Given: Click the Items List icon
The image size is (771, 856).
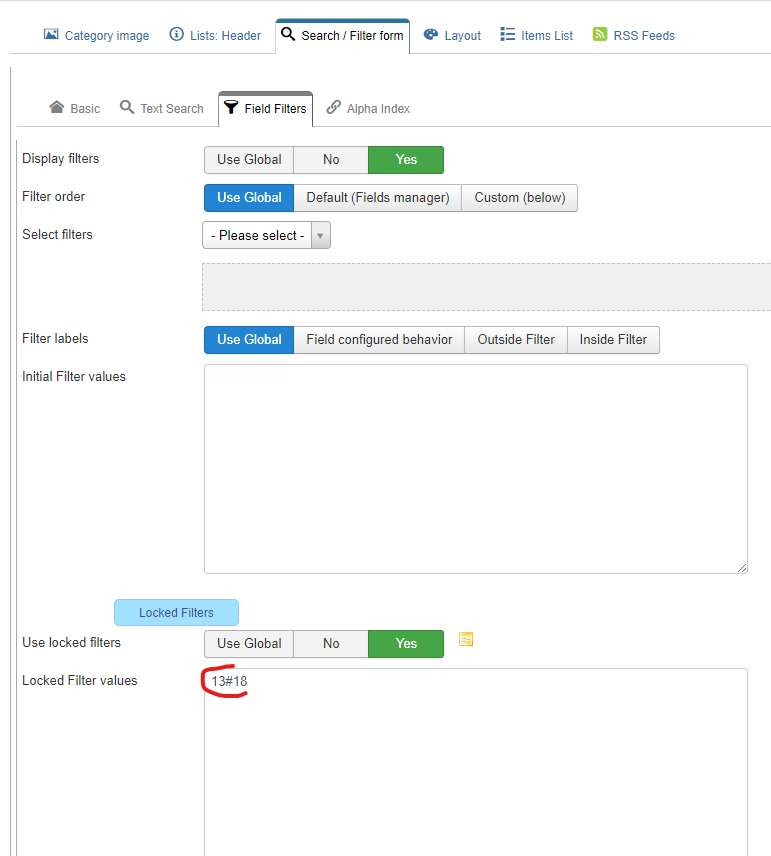Looking at the screenshot, I should click(x=507, y=34).
